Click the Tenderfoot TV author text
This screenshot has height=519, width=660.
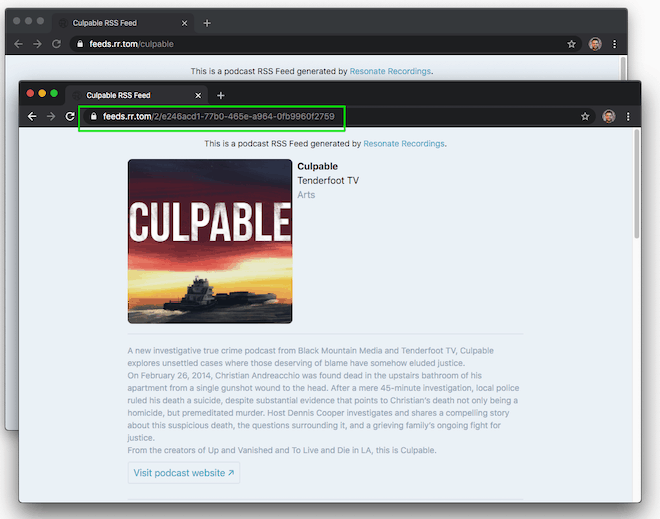tap(328, 181)
